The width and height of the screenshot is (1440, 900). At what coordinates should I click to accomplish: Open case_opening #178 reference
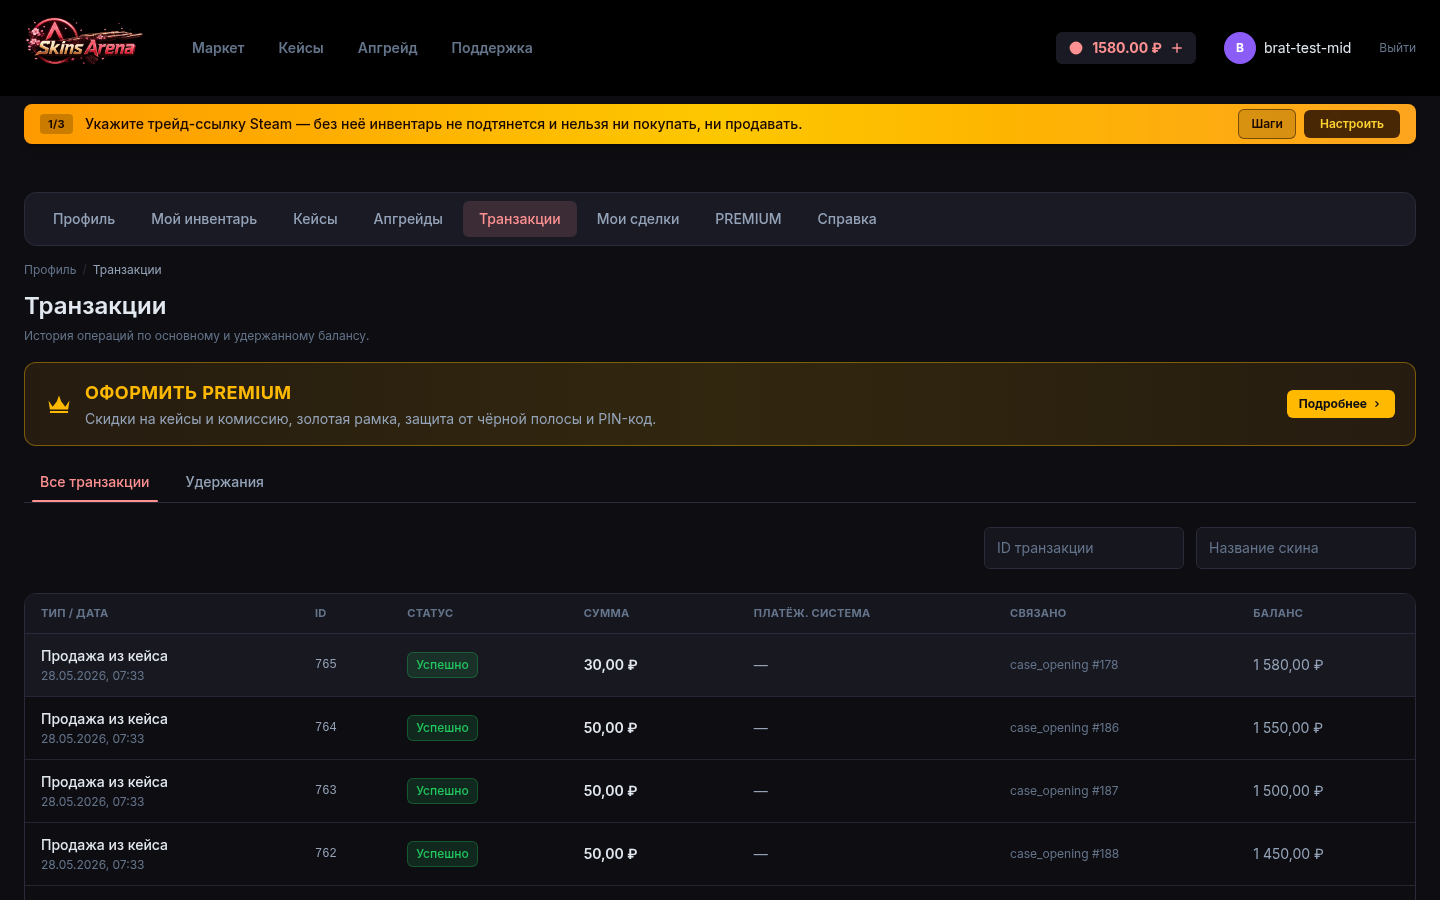(x=1064, y=665)
